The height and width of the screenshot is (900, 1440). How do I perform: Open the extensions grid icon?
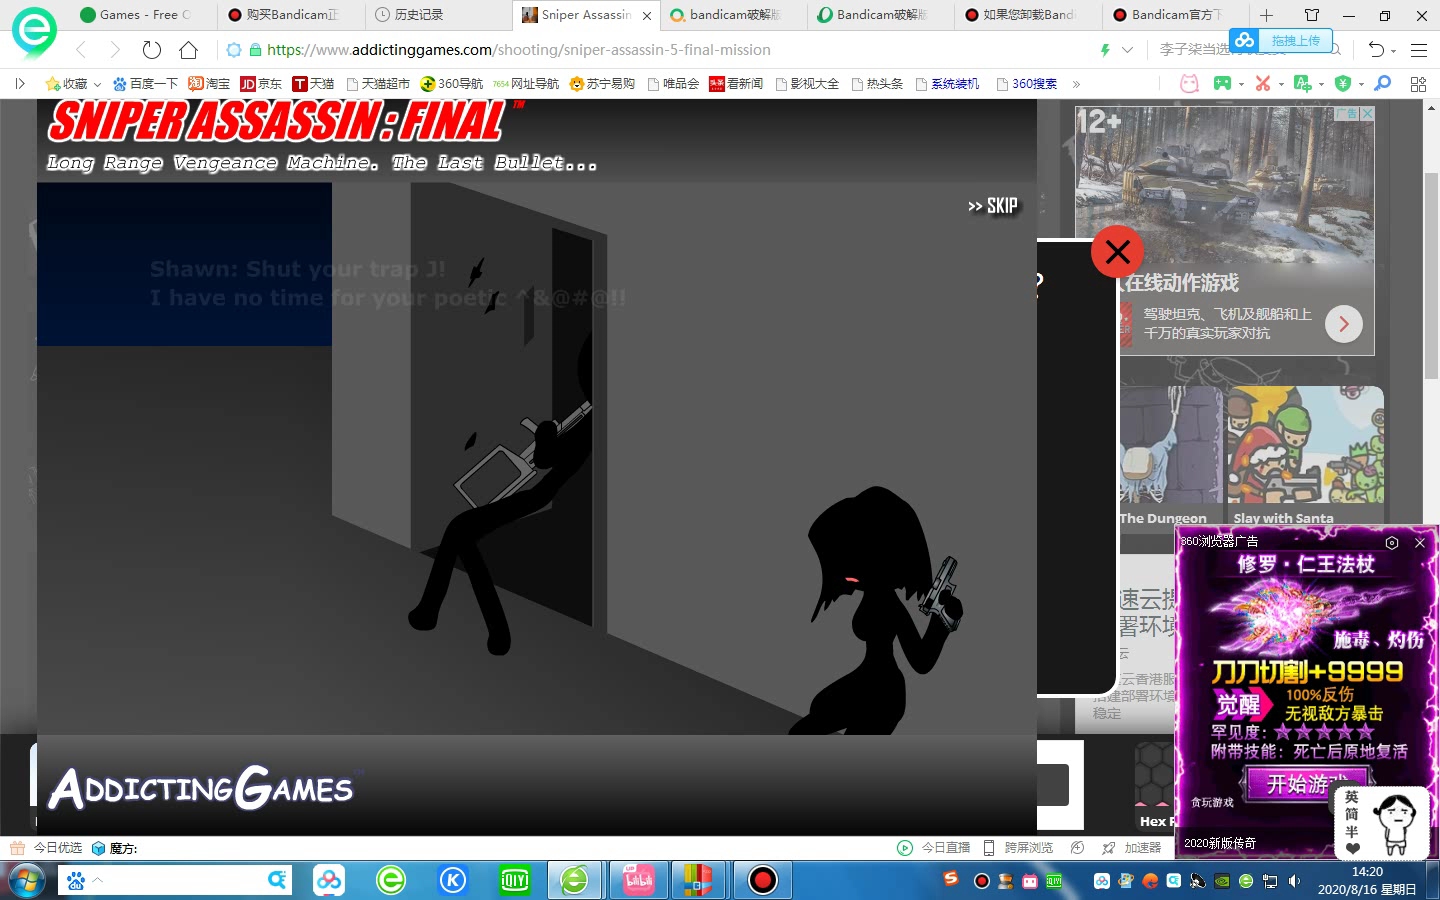1418,84
